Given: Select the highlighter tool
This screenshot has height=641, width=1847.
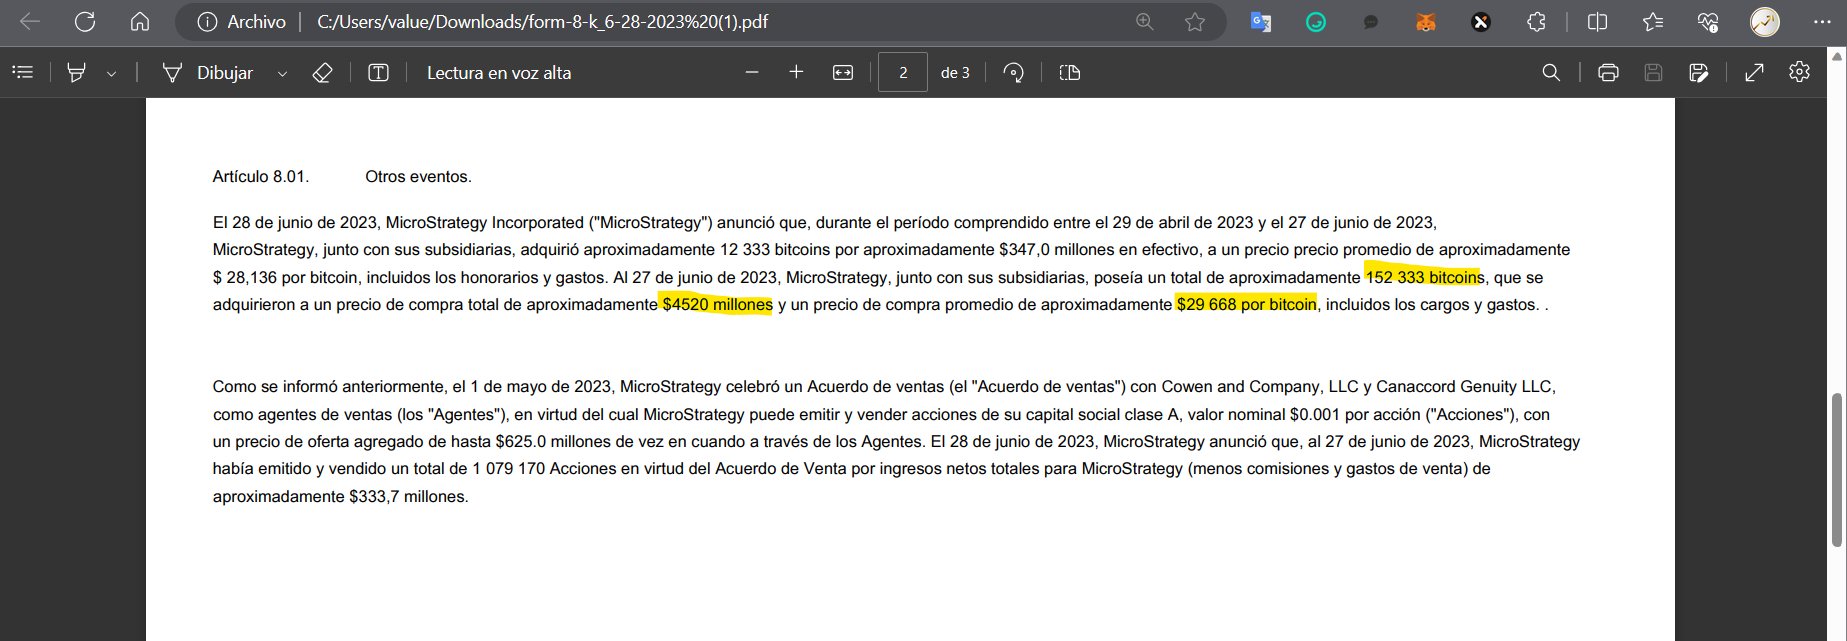Looking at the screenshot, I should tap(76, 72).
